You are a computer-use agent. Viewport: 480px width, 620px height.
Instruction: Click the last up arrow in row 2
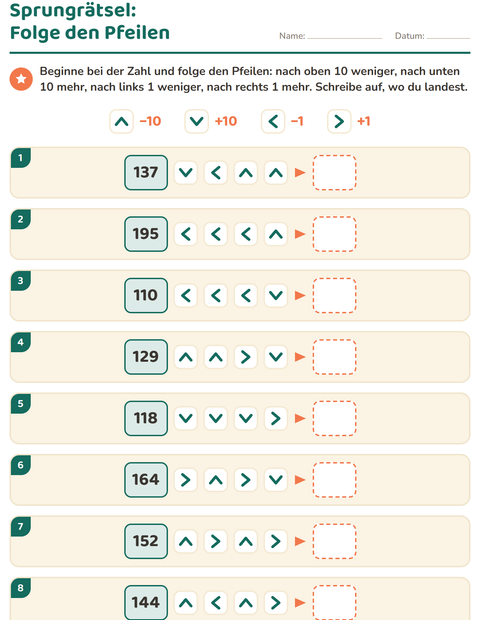pyautogui.click(x=276, y=234)
